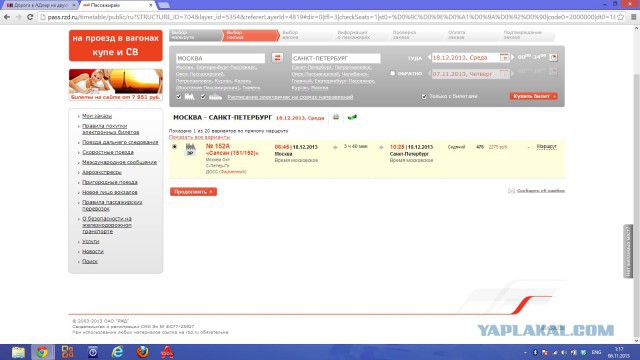Image resolution: width=640 pixels, height=360 pixels.
Task: Click the volume icon in system tray
Action: coord(564,352)
